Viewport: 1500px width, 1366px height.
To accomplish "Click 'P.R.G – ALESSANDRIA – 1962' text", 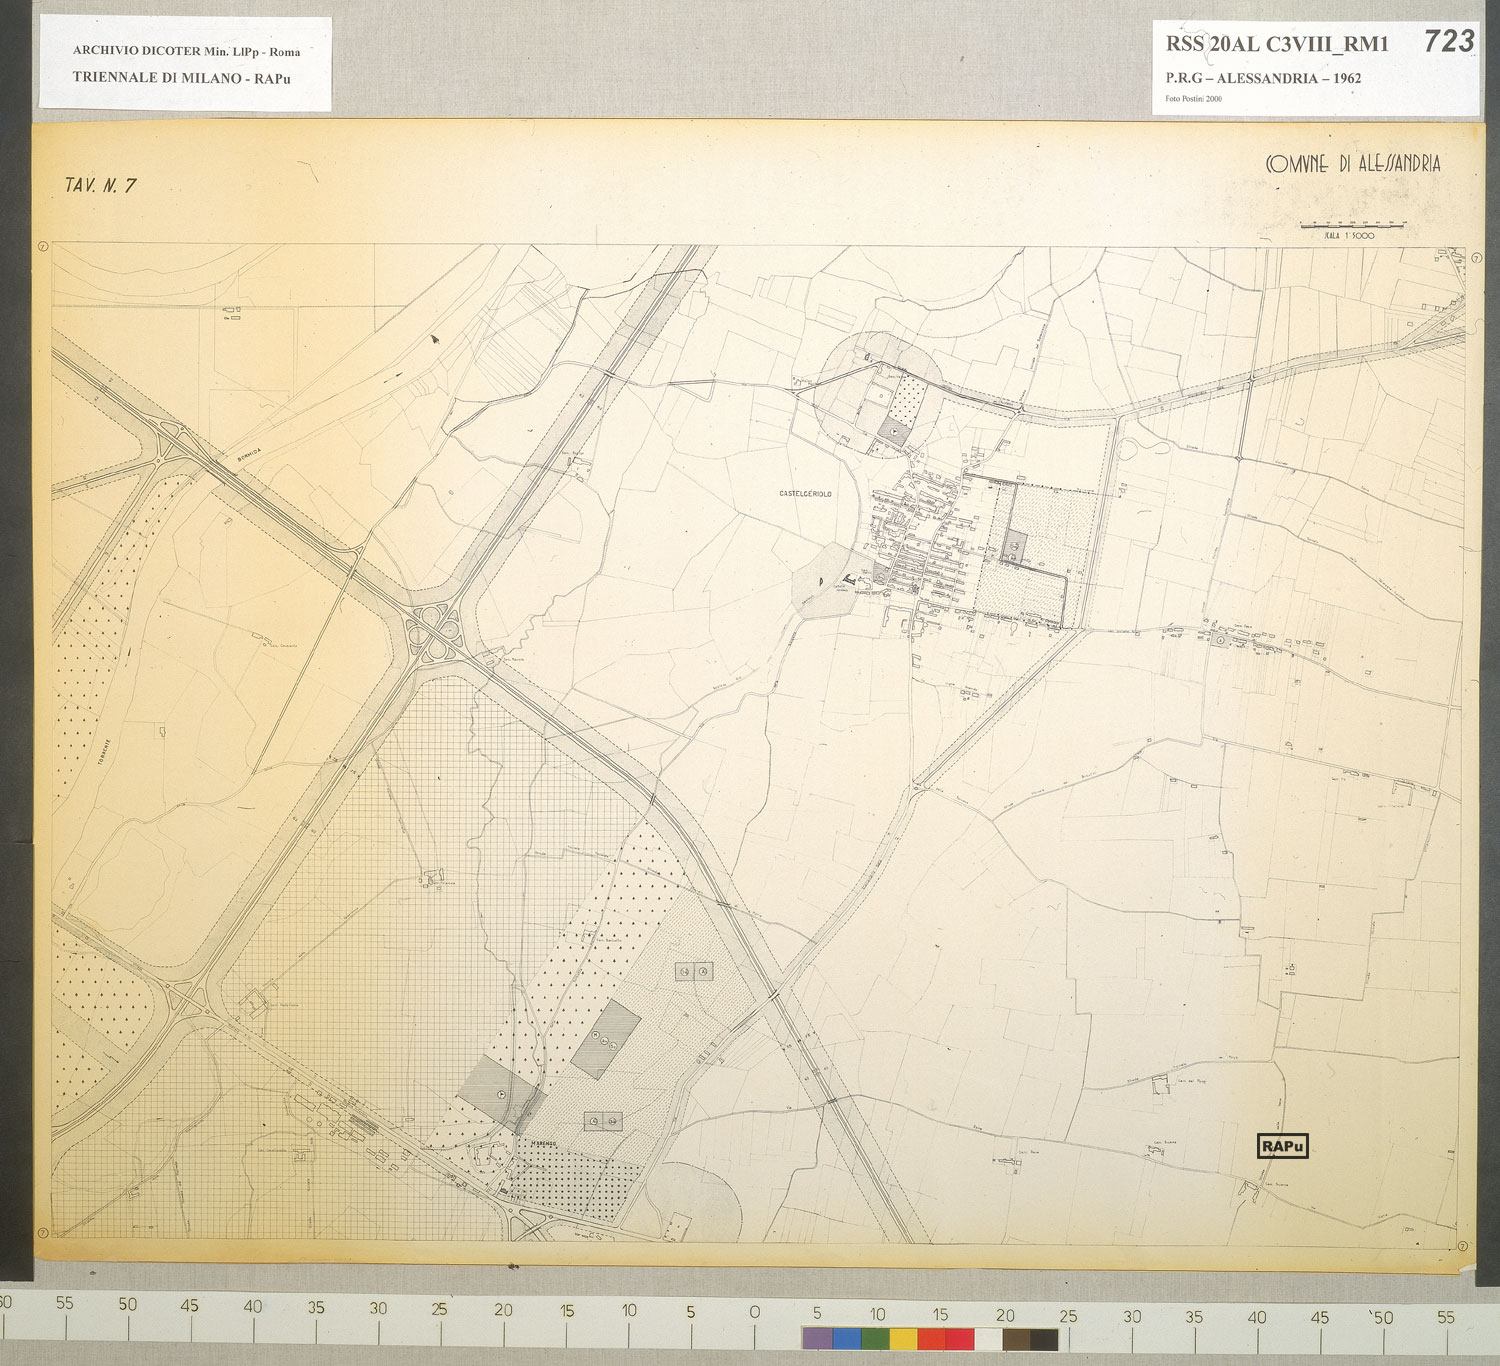I will 1263,78.
